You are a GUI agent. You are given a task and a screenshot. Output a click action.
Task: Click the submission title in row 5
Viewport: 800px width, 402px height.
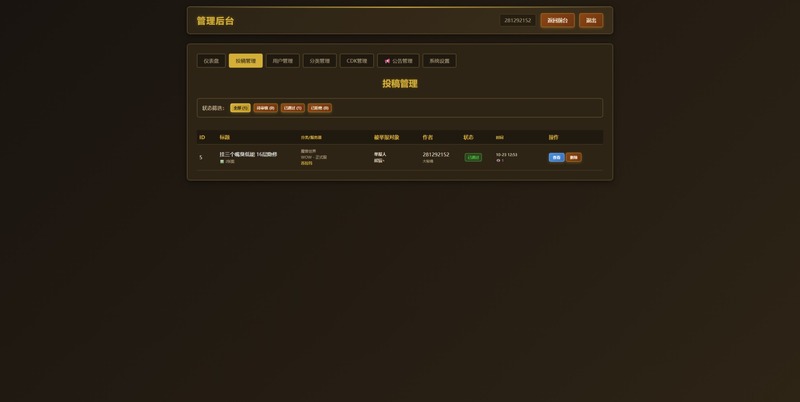pyautogui.click(x=248, y=154)
